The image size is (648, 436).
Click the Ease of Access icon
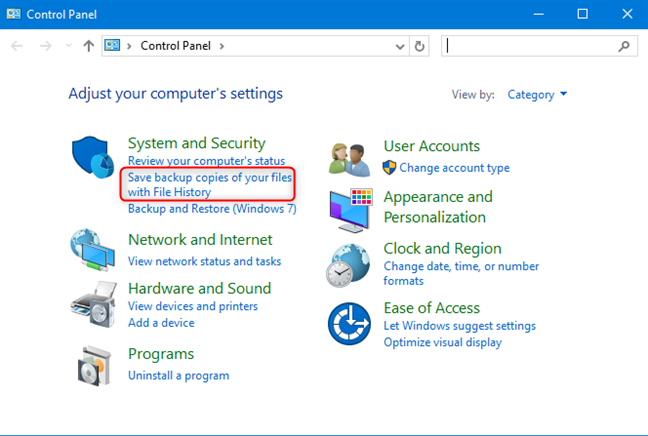(x=349, y=324)
